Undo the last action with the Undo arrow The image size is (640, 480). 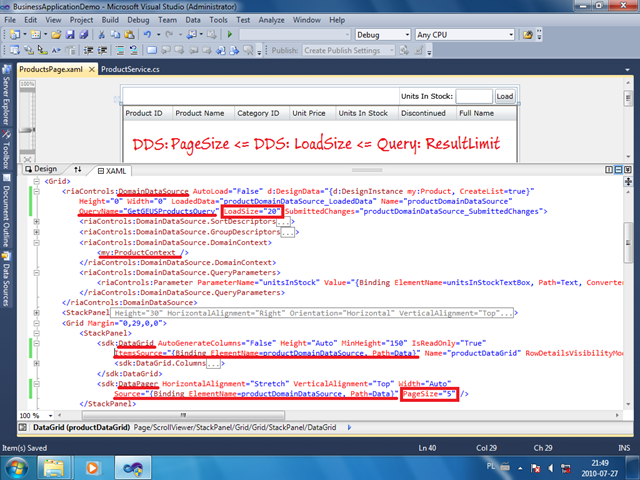tap(147, 35)
